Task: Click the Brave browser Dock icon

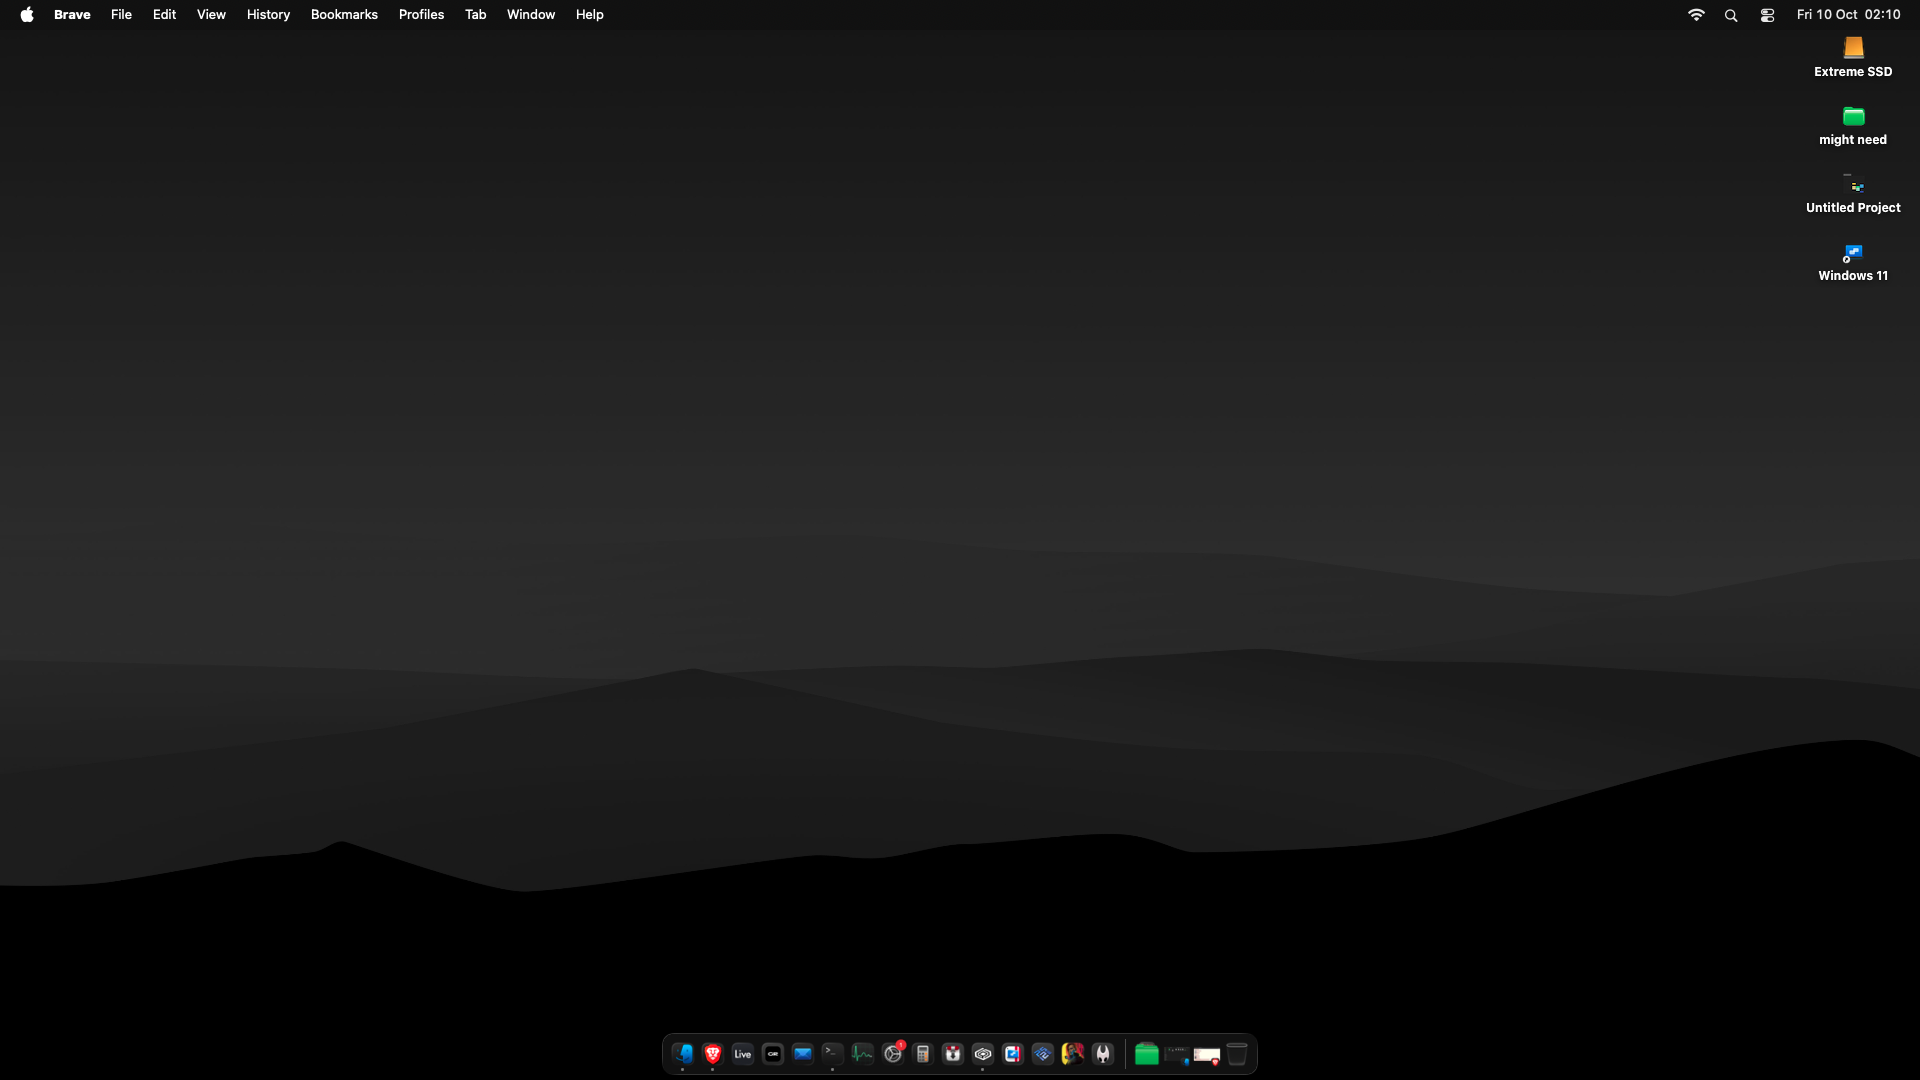Action: pyautogui.click(x=713, y=1054)
